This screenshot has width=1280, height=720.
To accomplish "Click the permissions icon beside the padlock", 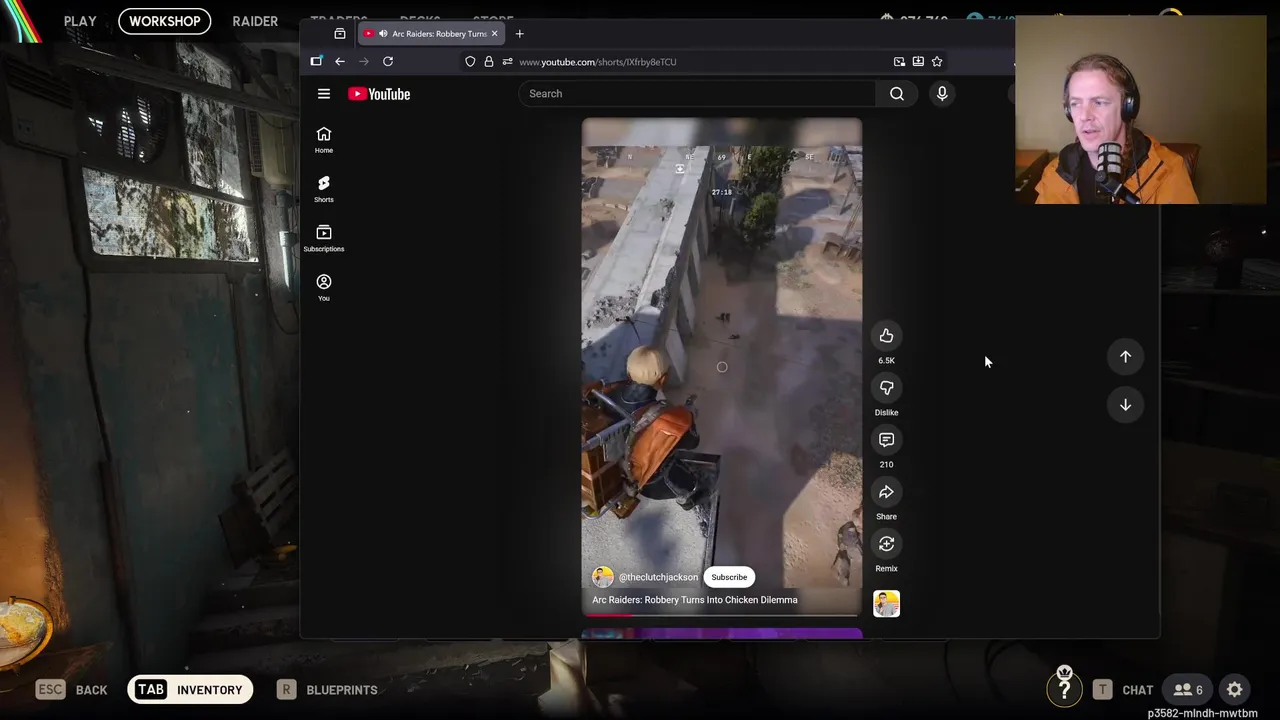I will 507,62.
